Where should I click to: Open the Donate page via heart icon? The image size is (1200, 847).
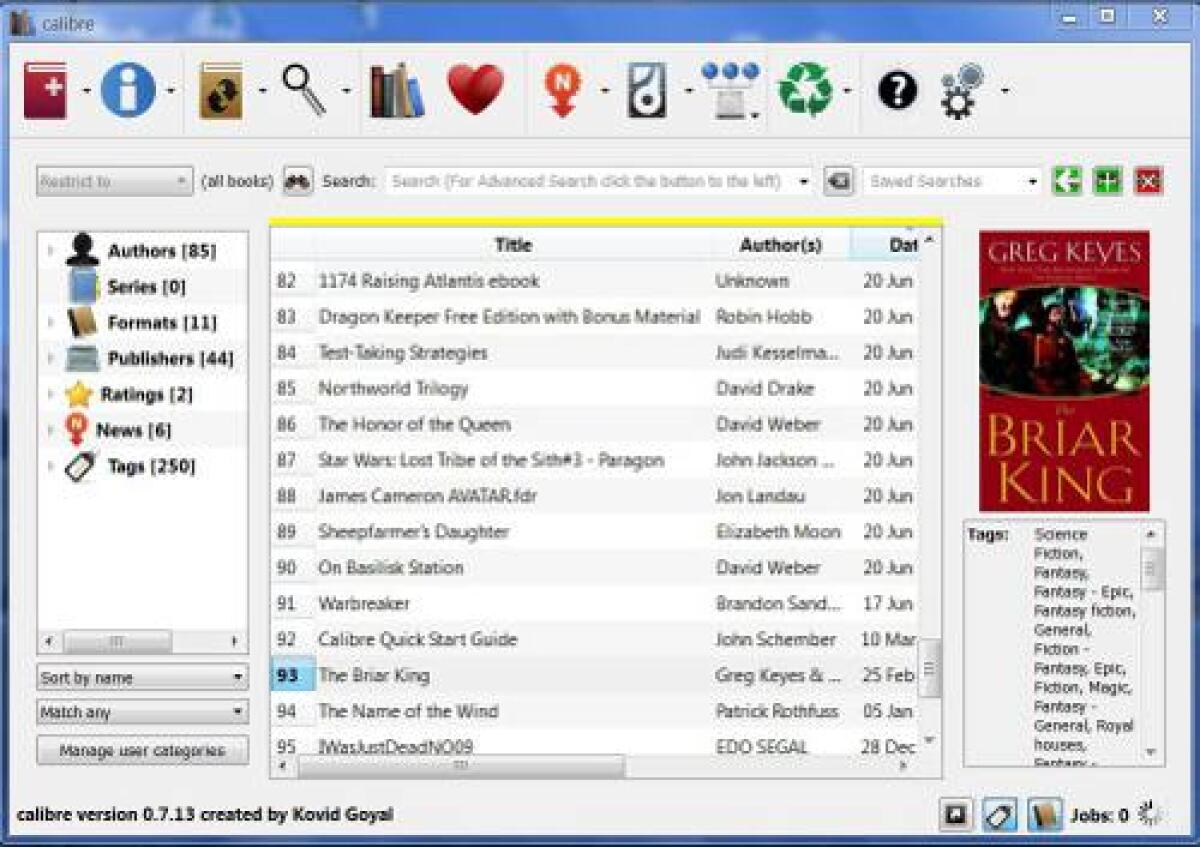pyautogui.click(x=478, y=88)
